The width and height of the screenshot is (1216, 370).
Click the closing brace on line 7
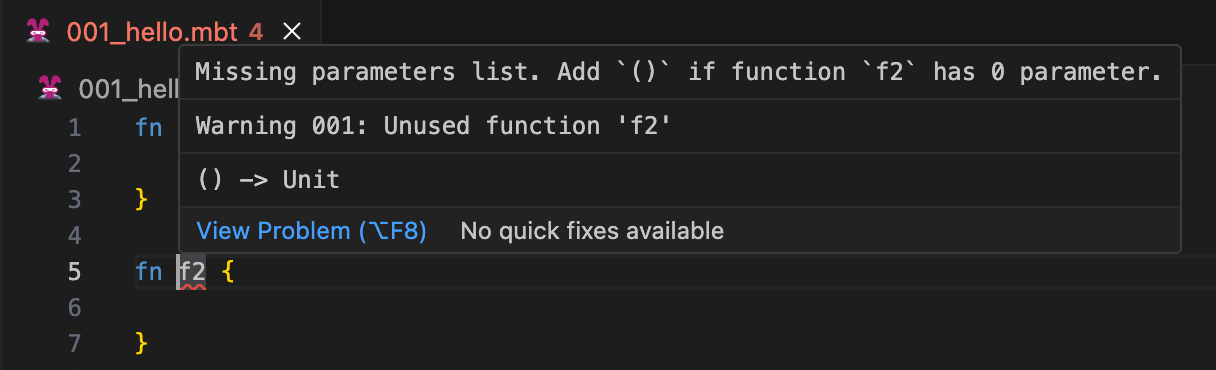click(141, 344)
